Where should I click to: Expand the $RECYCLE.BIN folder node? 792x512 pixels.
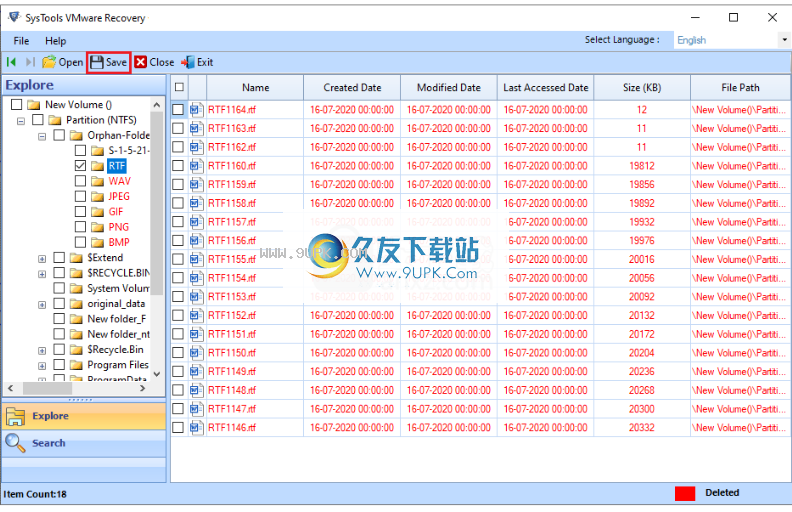click(42, 274)
